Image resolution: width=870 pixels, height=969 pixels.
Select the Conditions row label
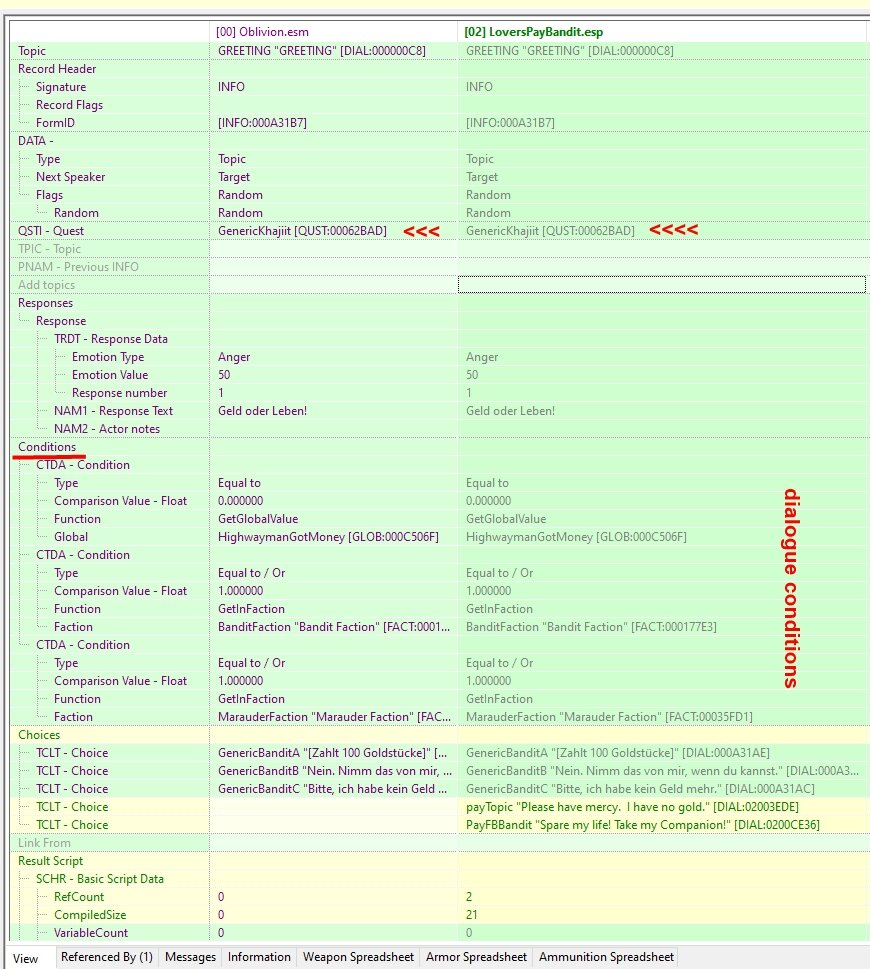(x=47, y=446)
